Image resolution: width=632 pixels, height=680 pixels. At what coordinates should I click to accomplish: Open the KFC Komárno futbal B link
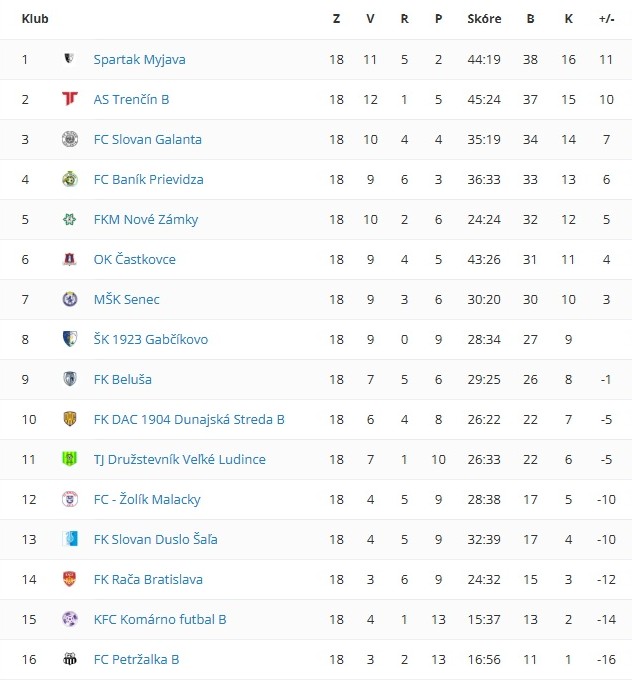click(159, 619)
